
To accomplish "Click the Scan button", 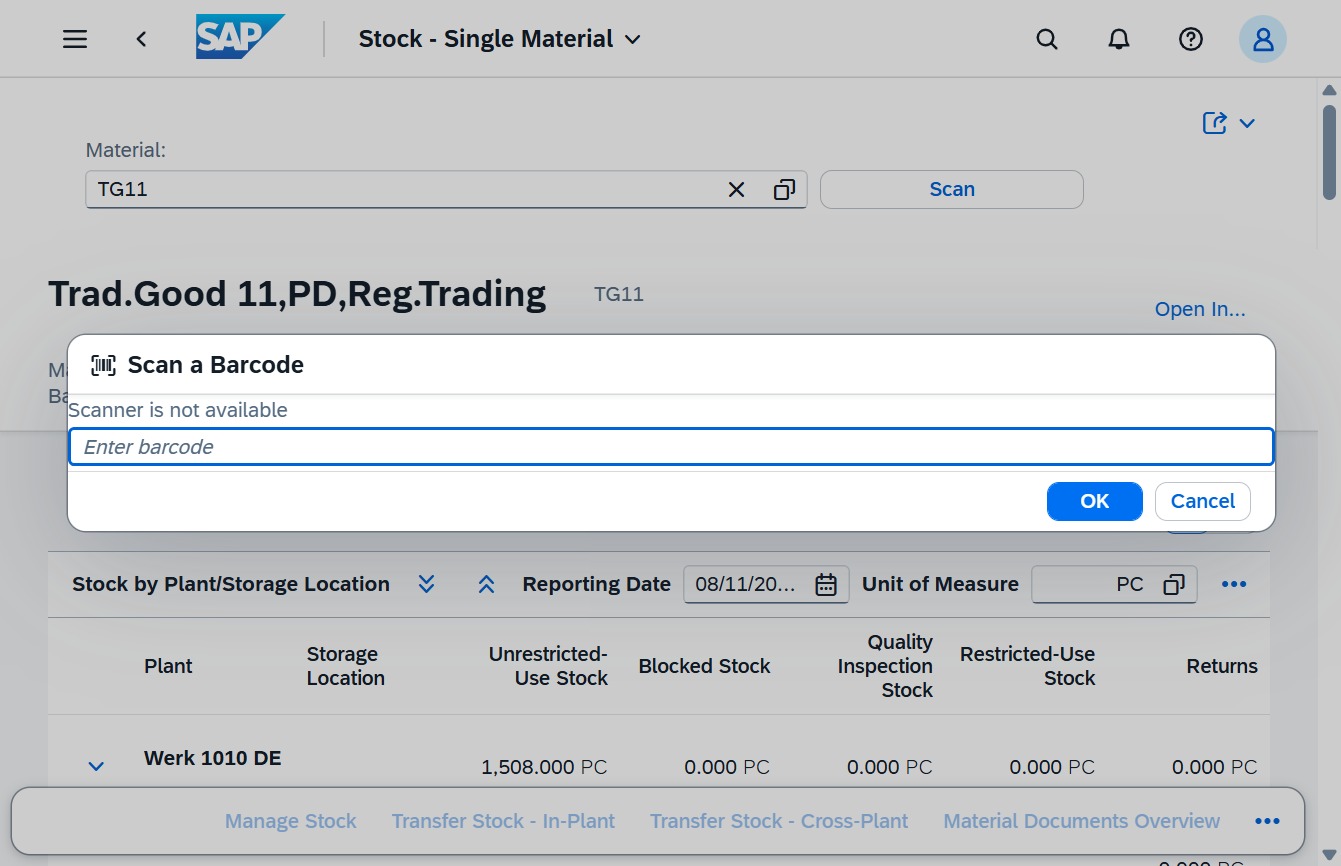I will click(x=951, y=189).
